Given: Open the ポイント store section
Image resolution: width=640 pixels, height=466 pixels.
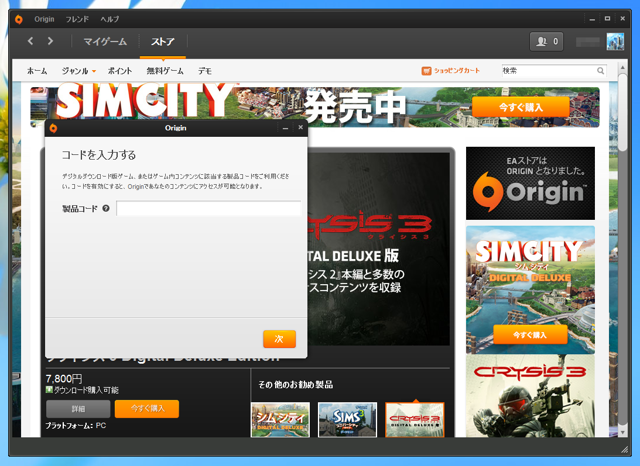Looking at the screenshot, I should (x=120, y=71).
